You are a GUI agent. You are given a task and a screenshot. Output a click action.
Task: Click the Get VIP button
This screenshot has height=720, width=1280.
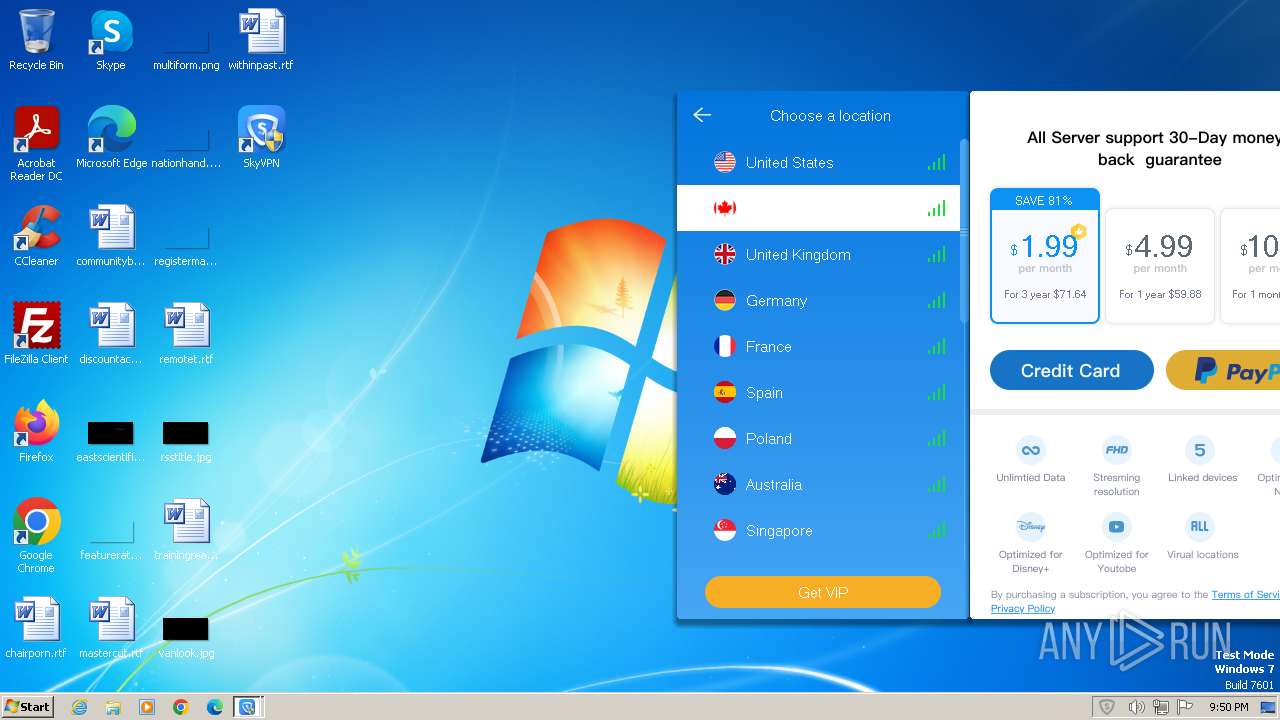click(x=823, y=592)
